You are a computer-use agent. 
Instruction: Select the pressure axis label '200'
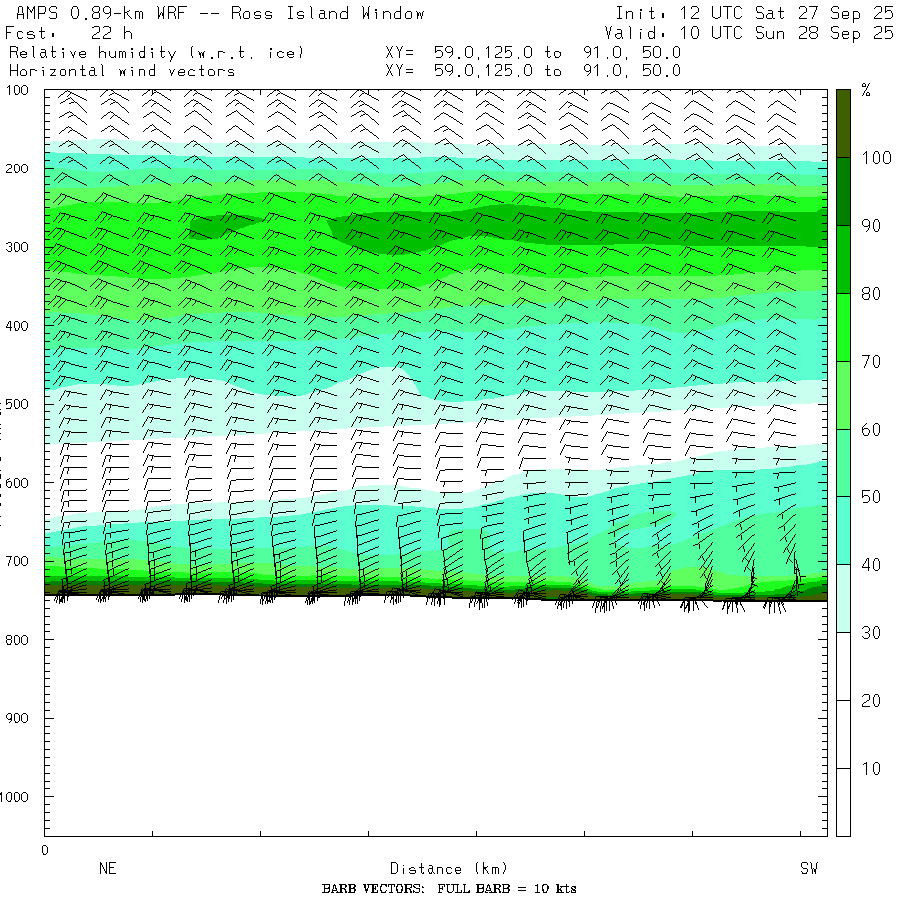(x=17, y=169)
